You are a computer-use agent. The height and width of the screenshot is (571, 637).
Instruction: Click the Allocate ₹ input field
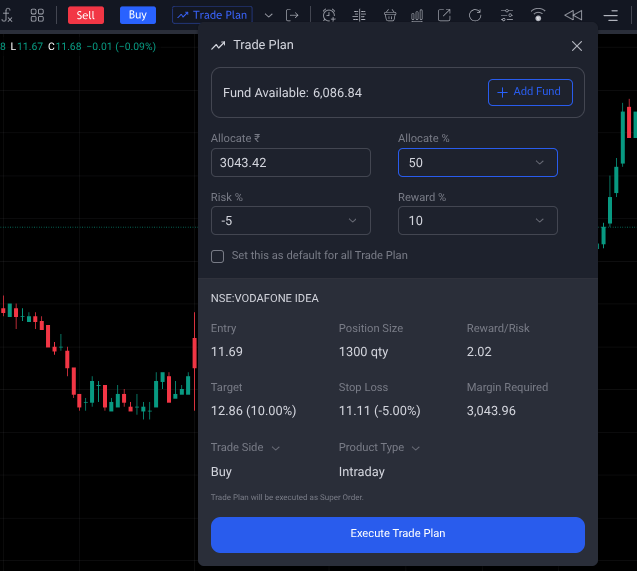coord(290,162)
